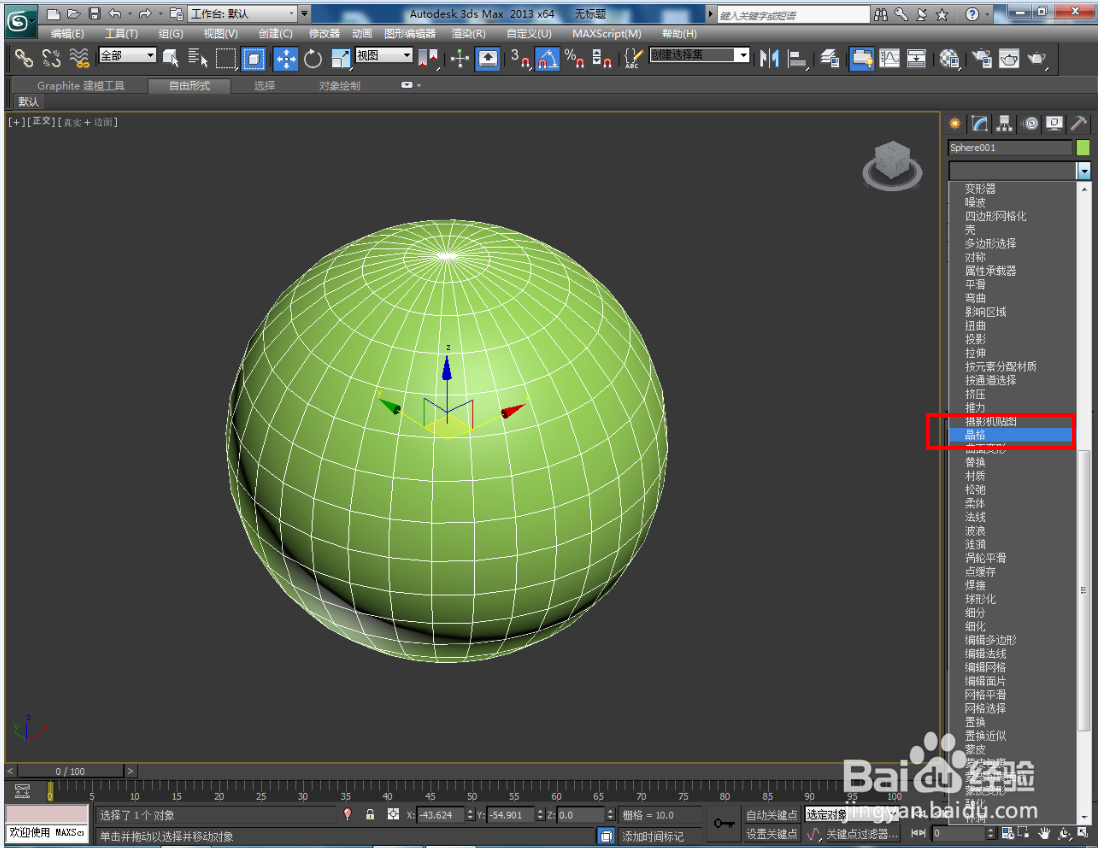Open the 渲染(R) menu
Screen dimensions: 1098x848
468,34
